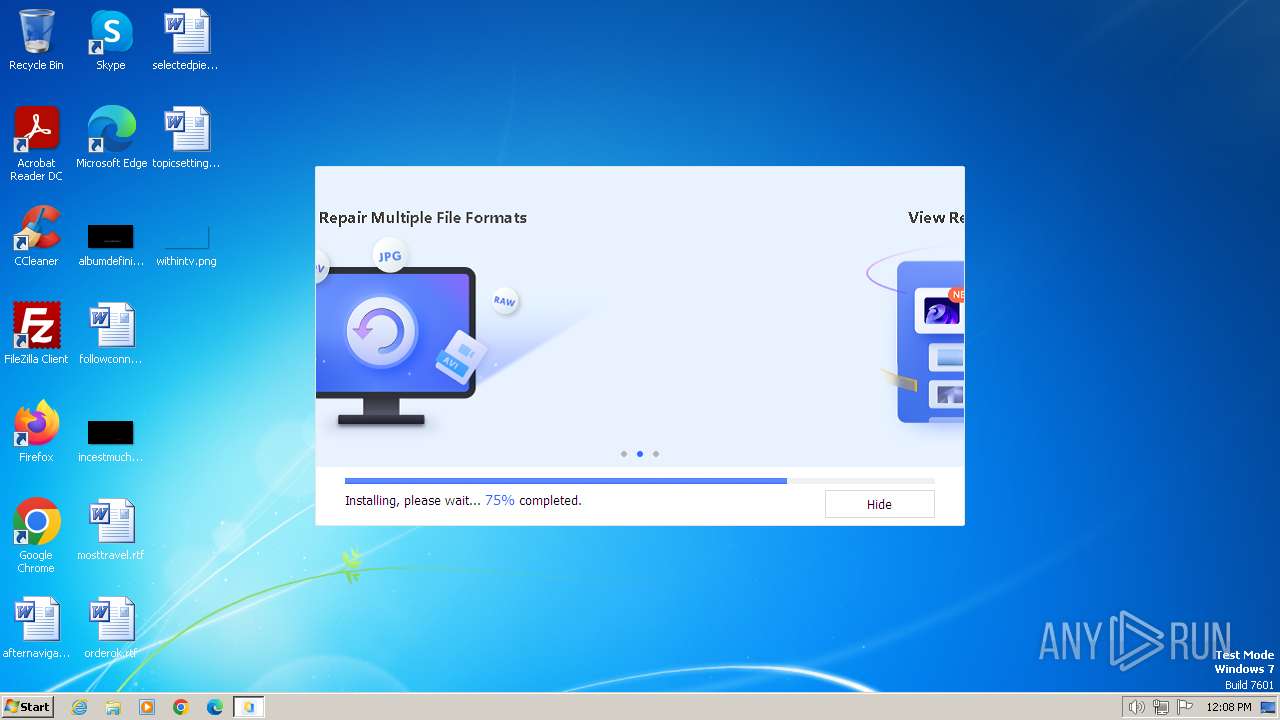Hide the installer window with Hide button
Viewport: 1280px width, 720px height.
coord(879,504)
